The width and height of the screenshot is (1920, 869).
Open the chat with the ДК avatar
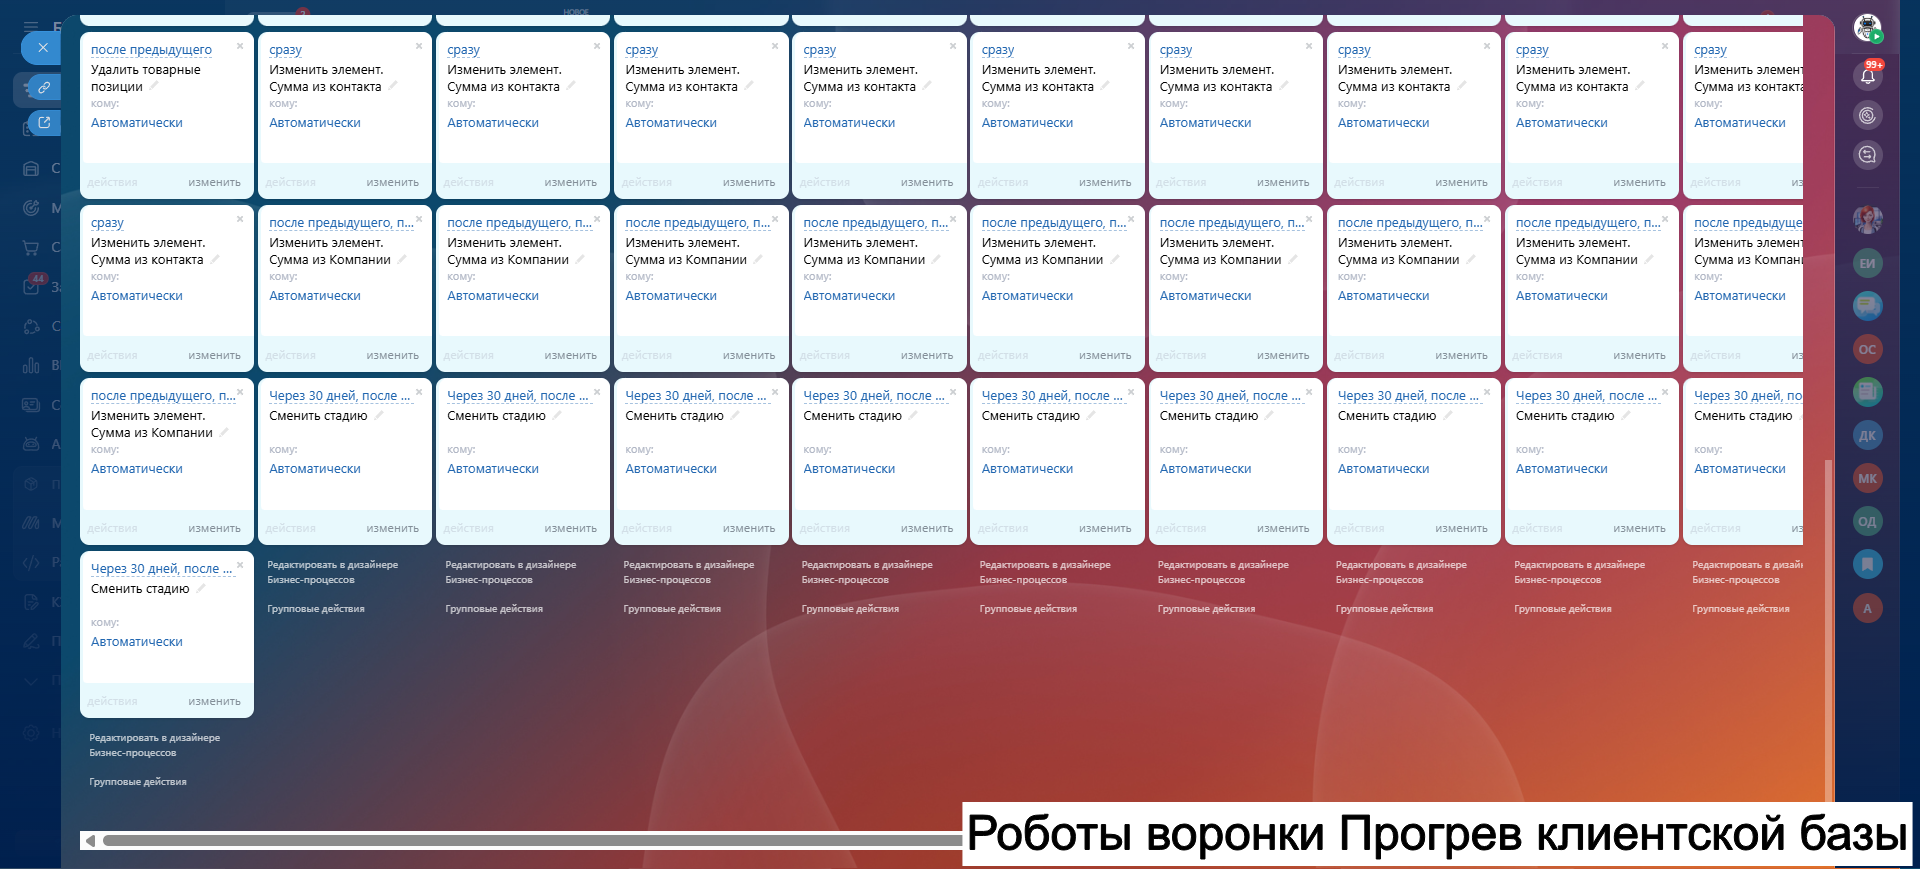tap(1867, 435)
